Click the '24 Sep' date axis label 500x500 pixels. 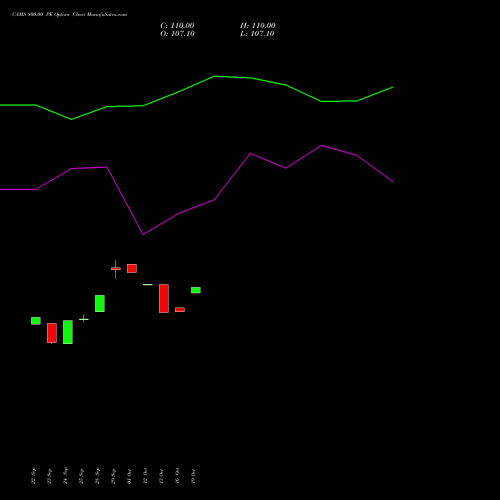[65, 476]
